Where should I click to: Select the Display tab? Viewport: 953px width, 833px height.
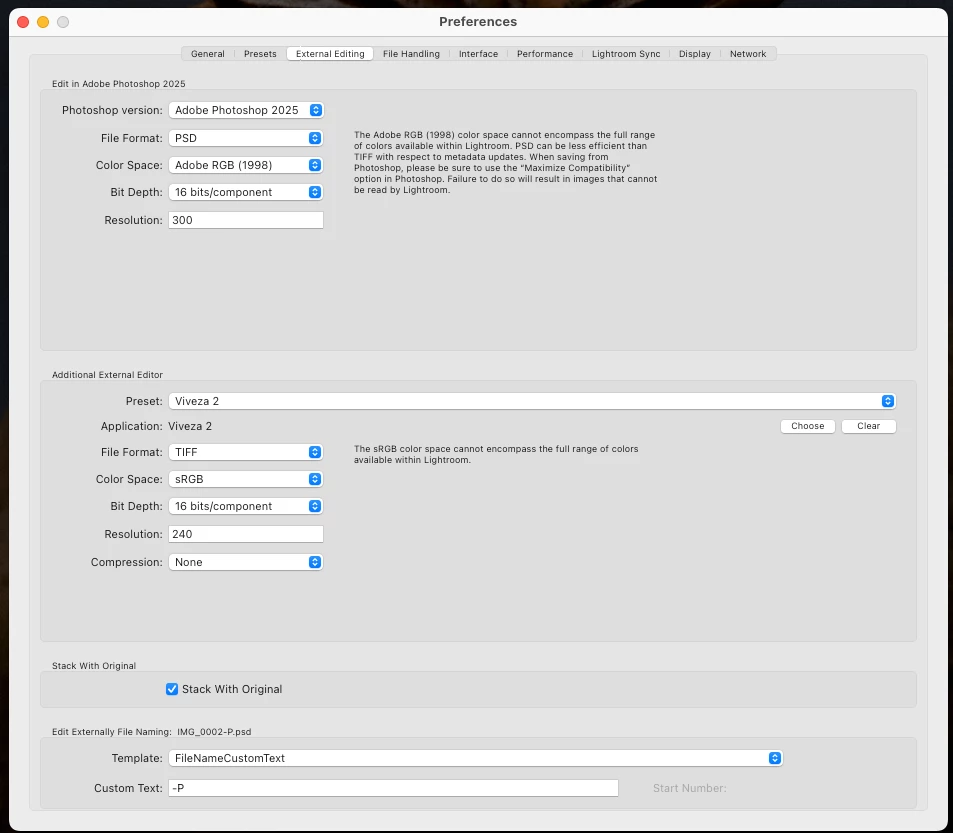tap(695, 53)
